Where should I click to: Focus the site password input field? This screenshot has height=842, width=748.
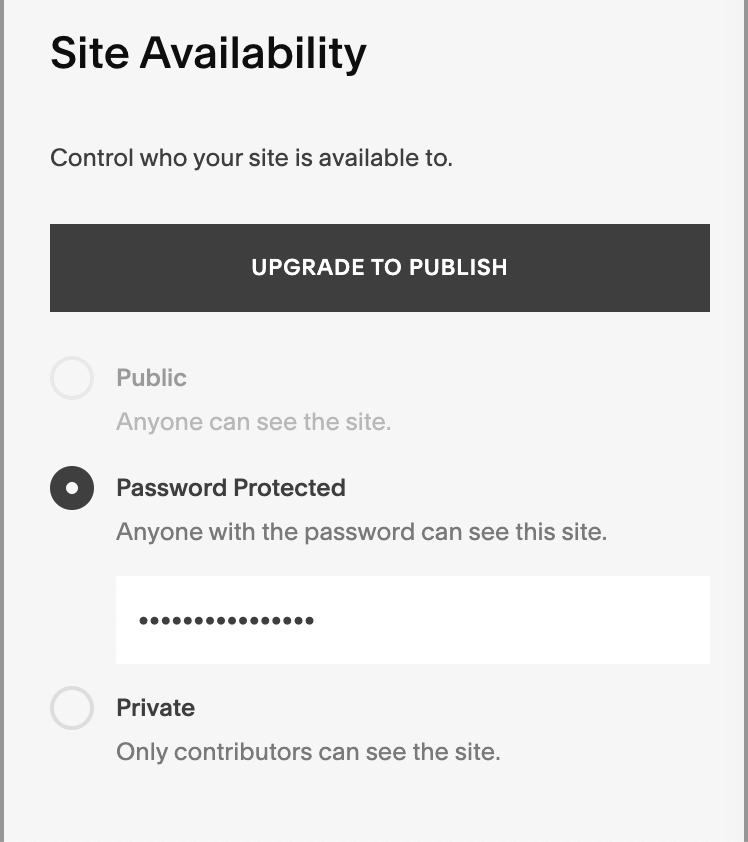tap(412, 620)
